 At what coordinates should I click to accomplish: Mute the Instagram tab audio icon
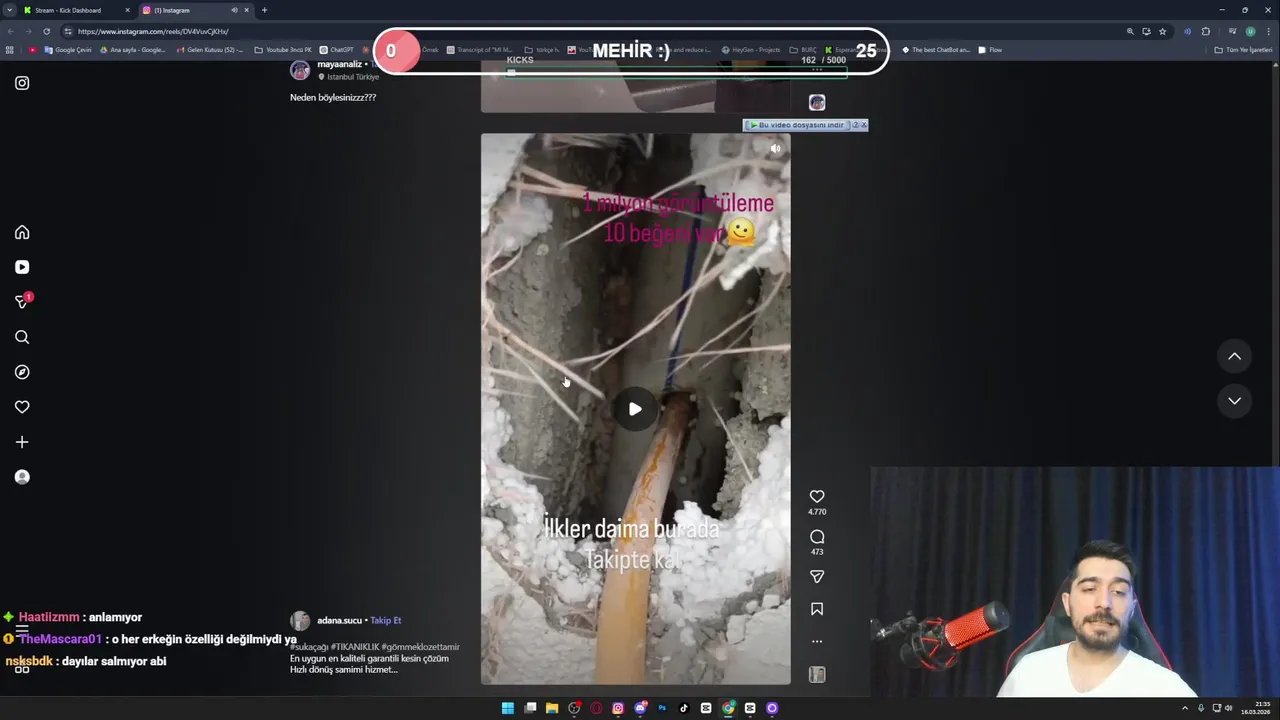(234, 10)
